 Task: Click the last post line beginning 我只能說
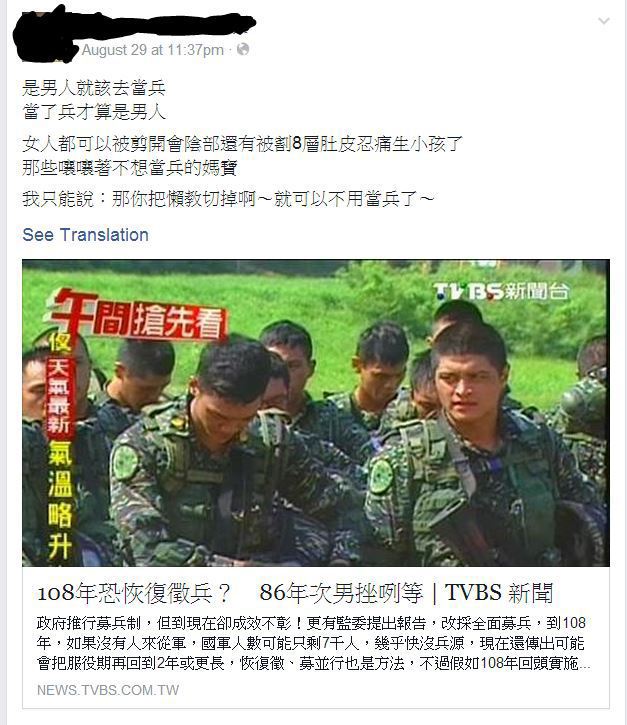pos(228,199)
